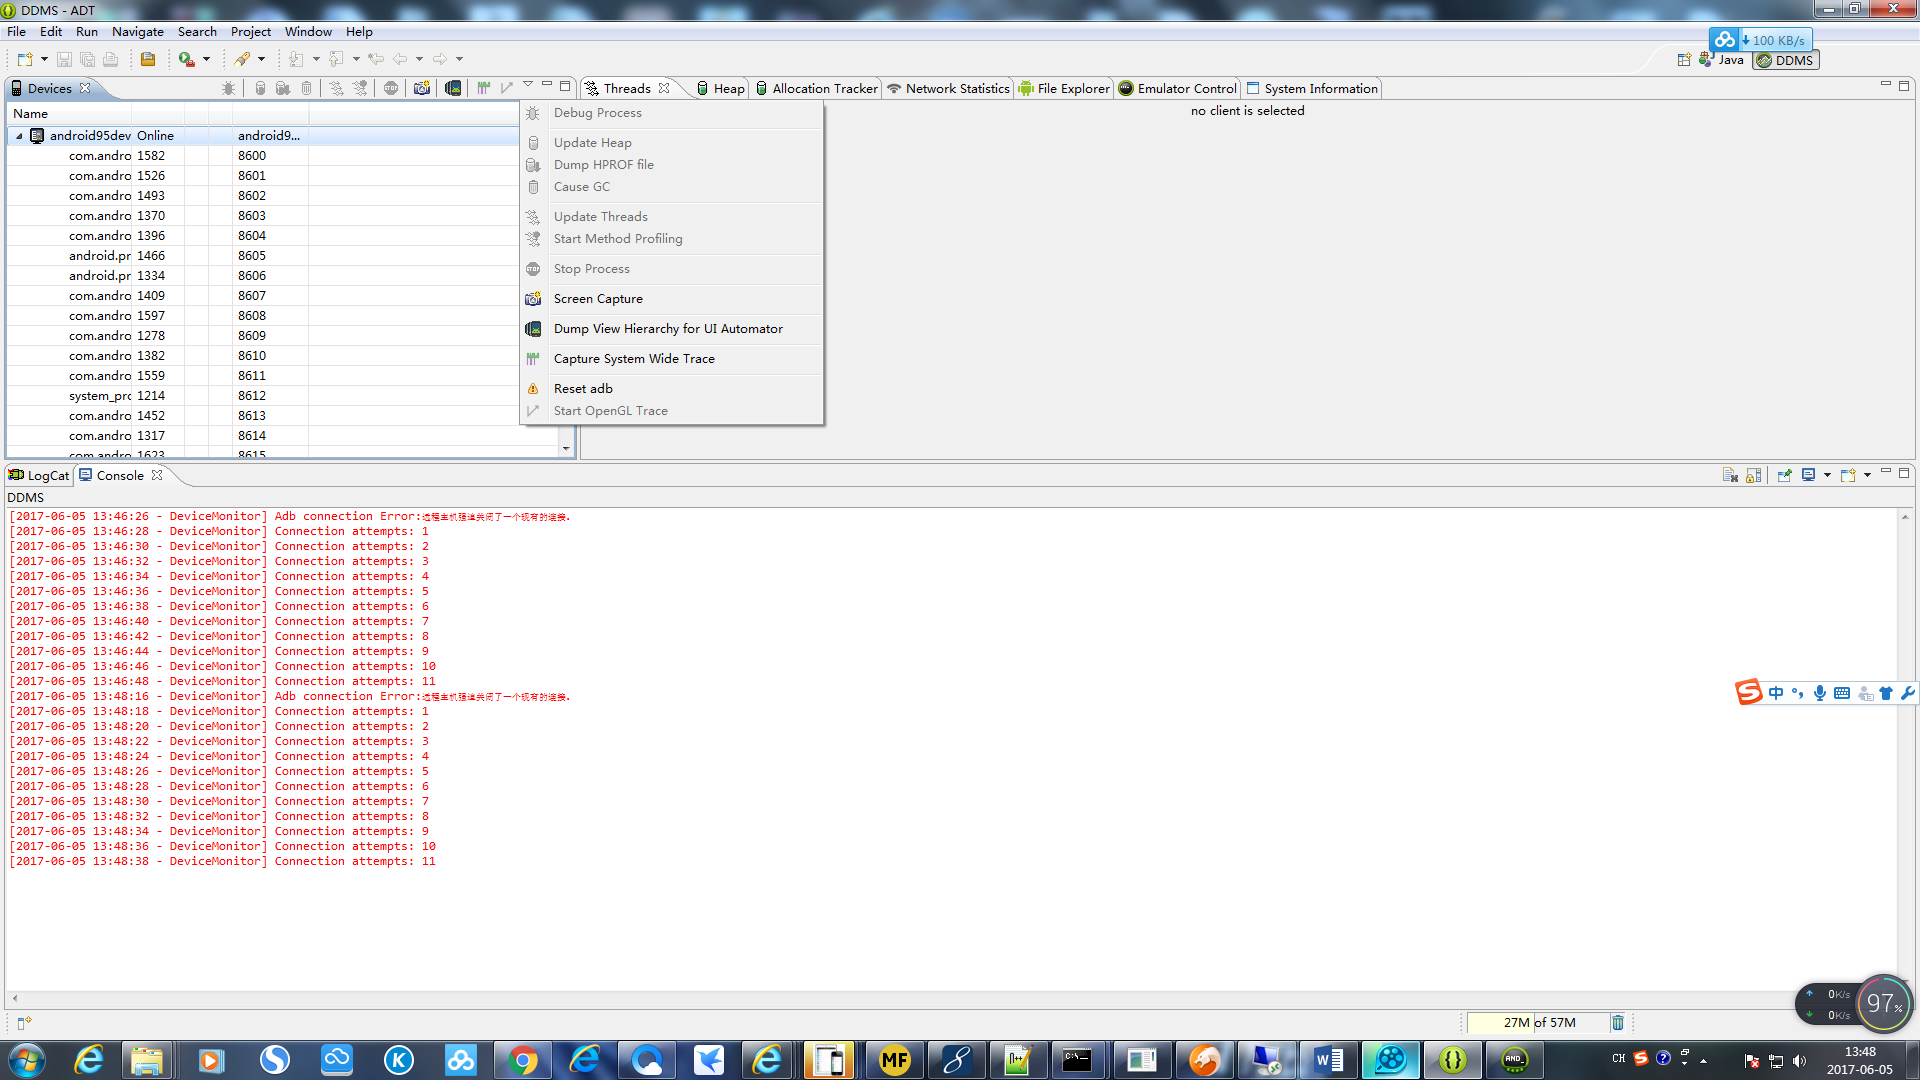
Task: Click the heap status 27M of 57M indicator
Action: click(x=1538, y=1023)
